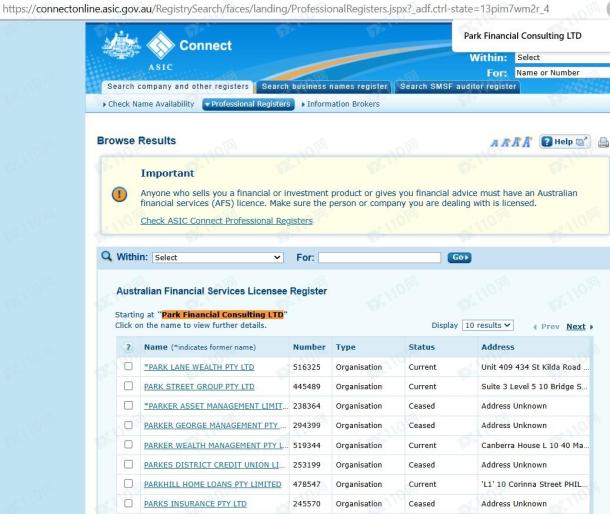
Task: Click Park Financial Consulting LTD popup text
Action: tap(522, 36)
